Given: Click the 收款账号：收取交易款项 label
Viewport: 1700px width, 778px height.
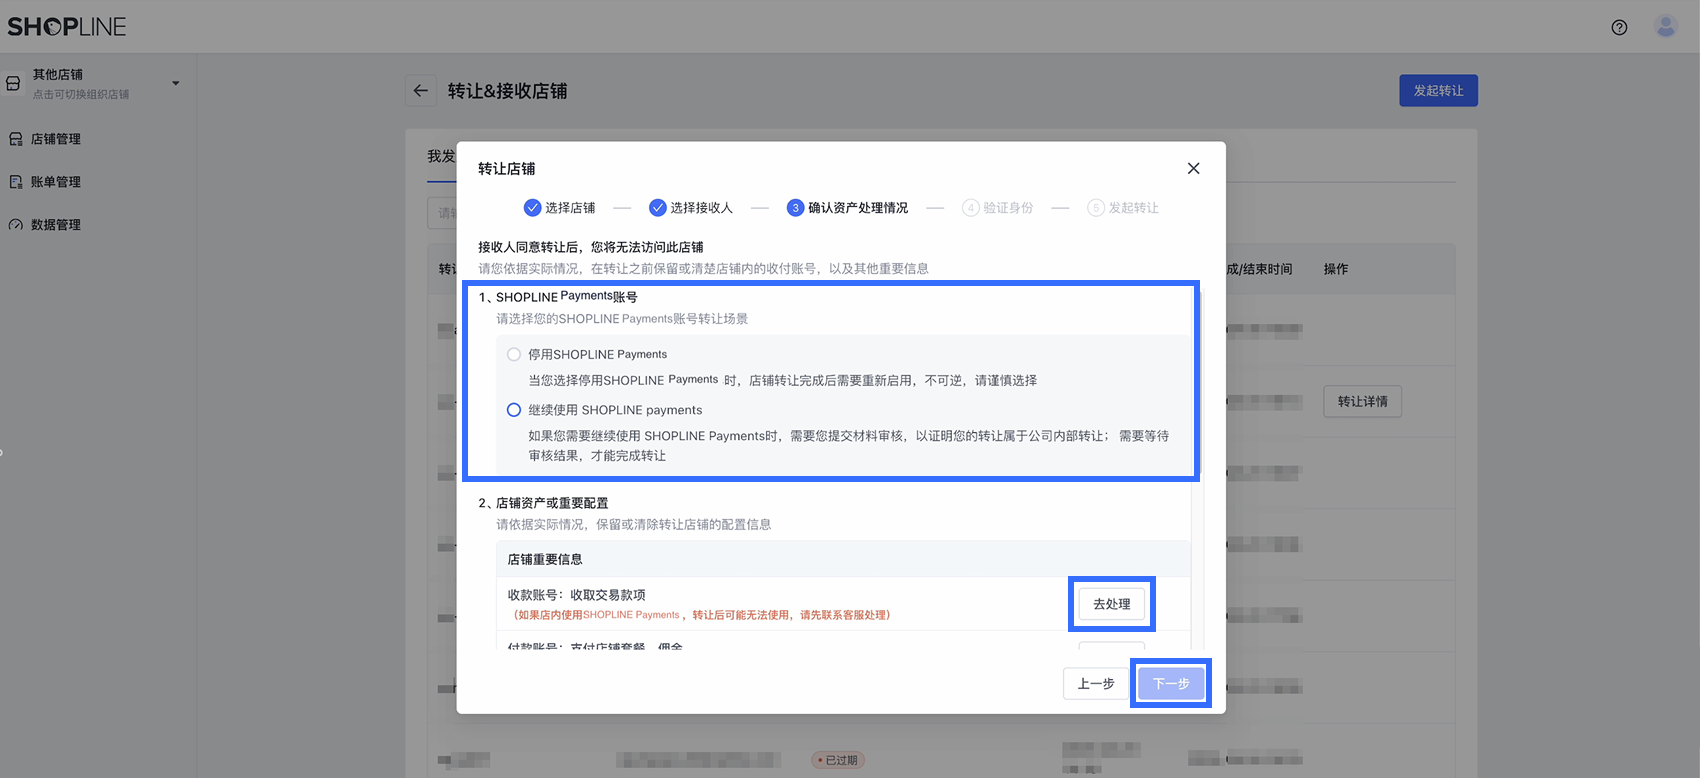Looking at the screenshot, I should (576, 595).
